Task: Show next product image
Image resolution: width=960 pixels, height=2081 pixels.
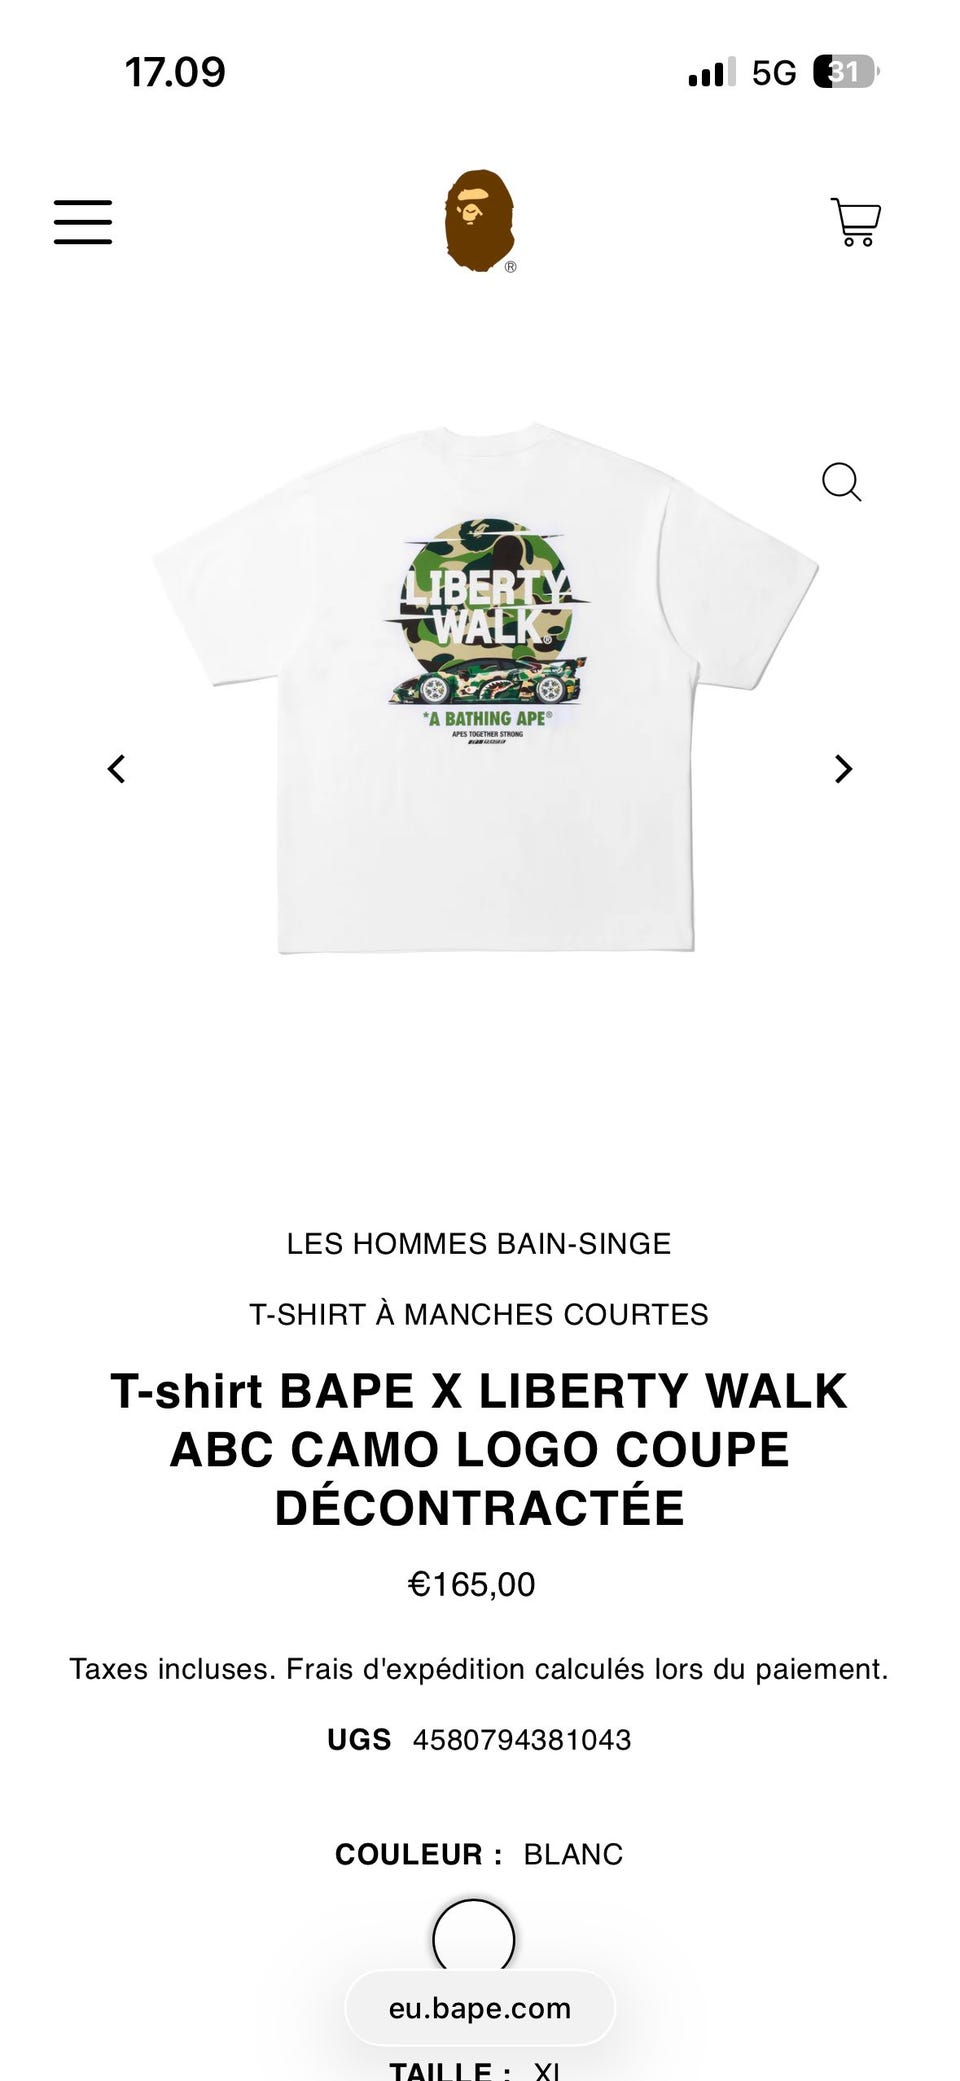Action: tap(843, 769)
